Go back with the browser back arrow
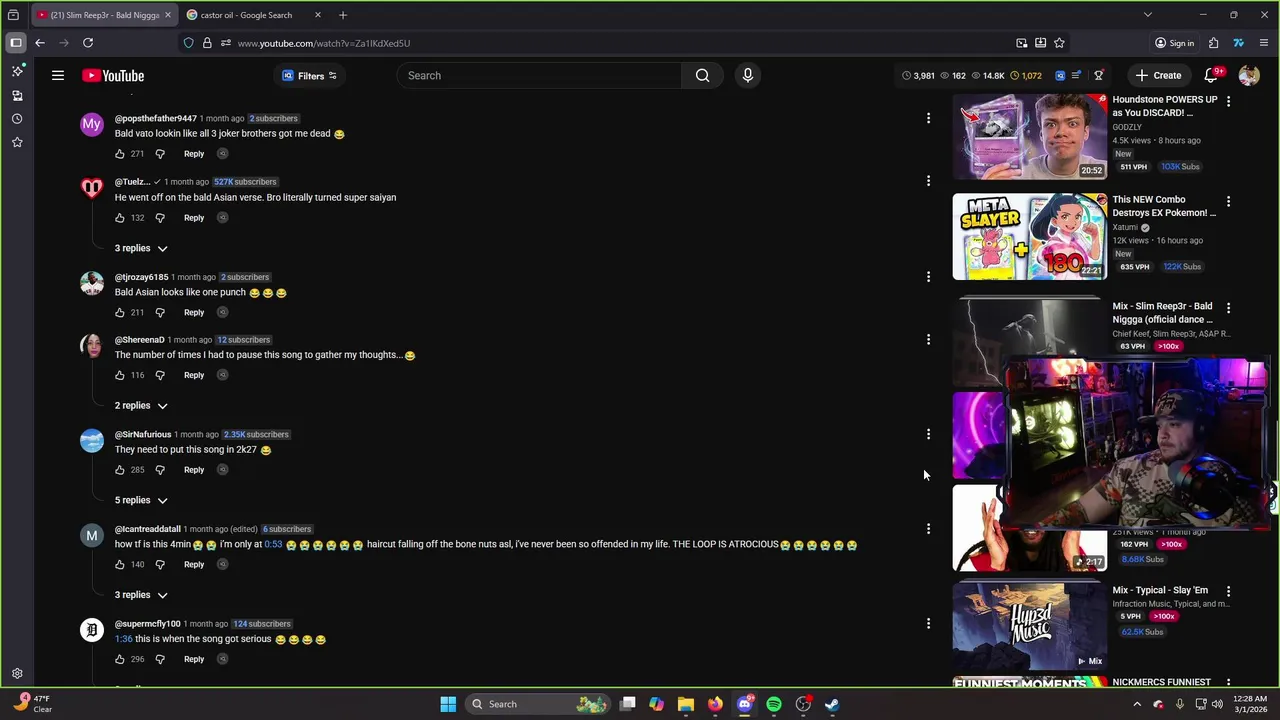Viewport: 1280px width, 720px height. (40, 43)
